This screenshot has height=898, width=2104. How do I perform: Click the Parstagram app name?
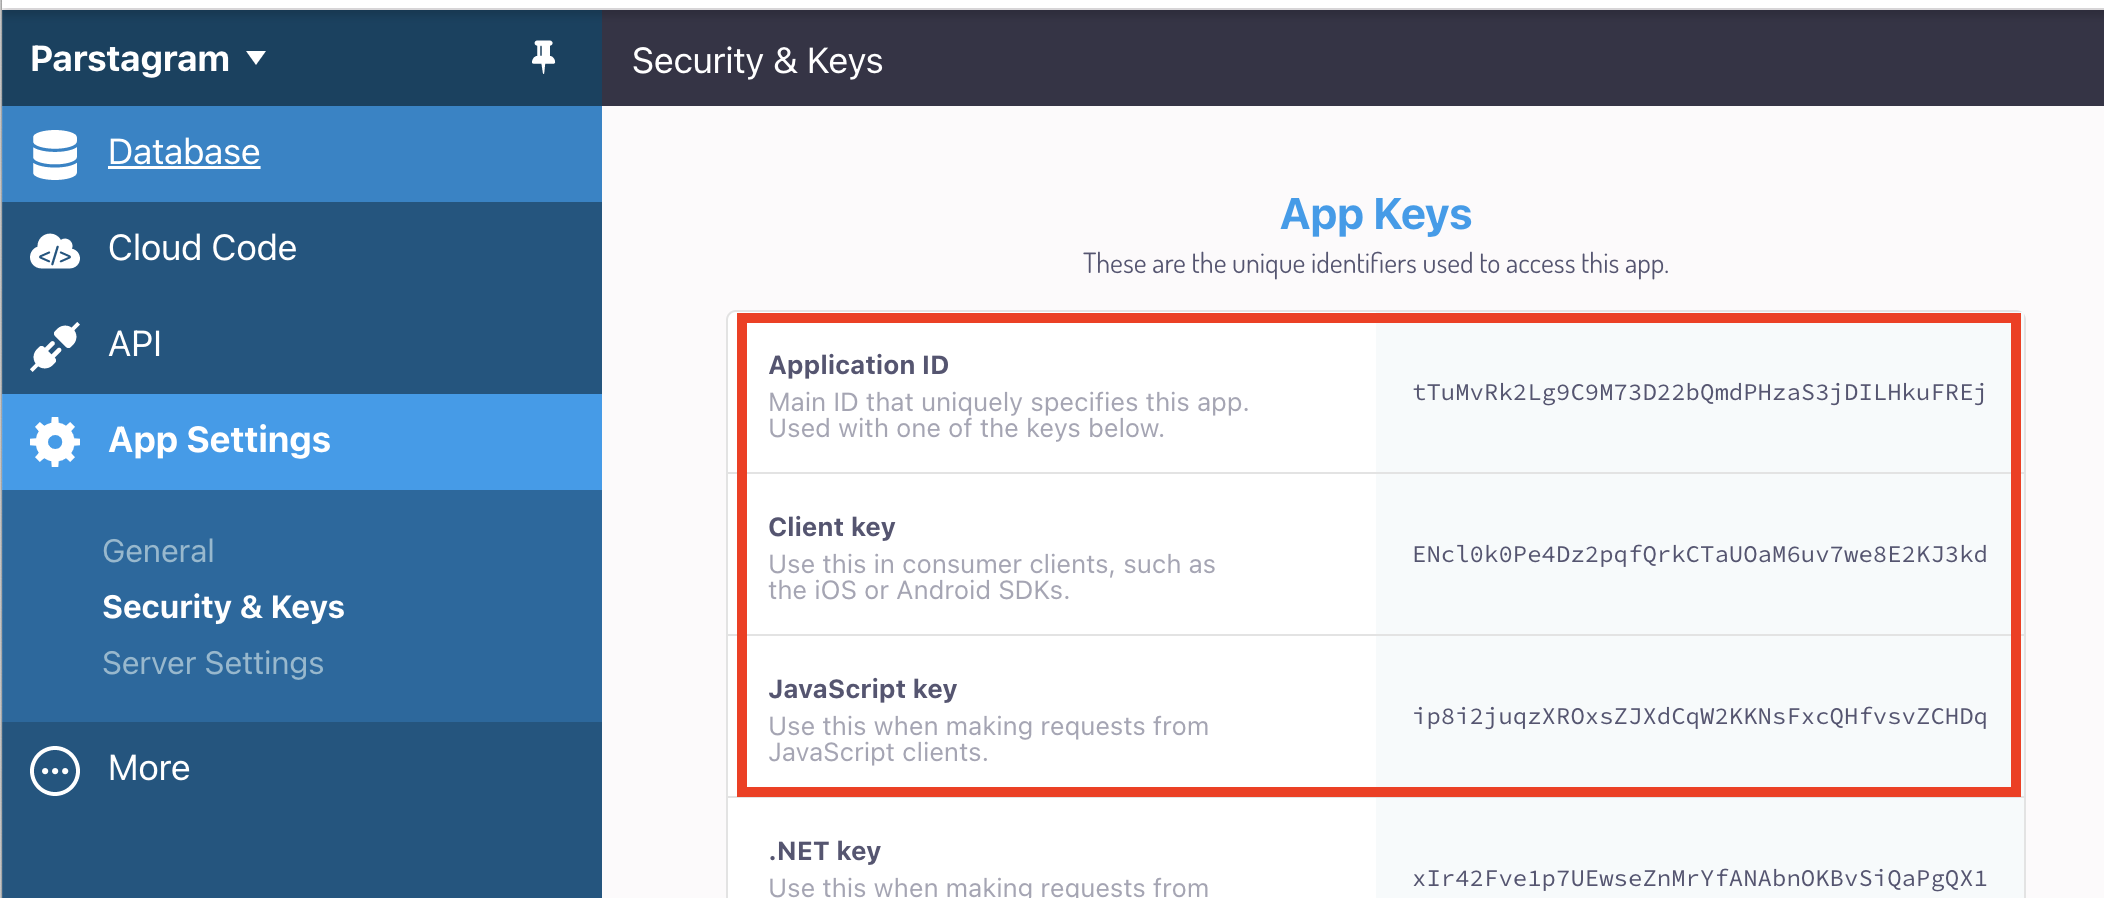pyautogui.click(x=130, y=58)
